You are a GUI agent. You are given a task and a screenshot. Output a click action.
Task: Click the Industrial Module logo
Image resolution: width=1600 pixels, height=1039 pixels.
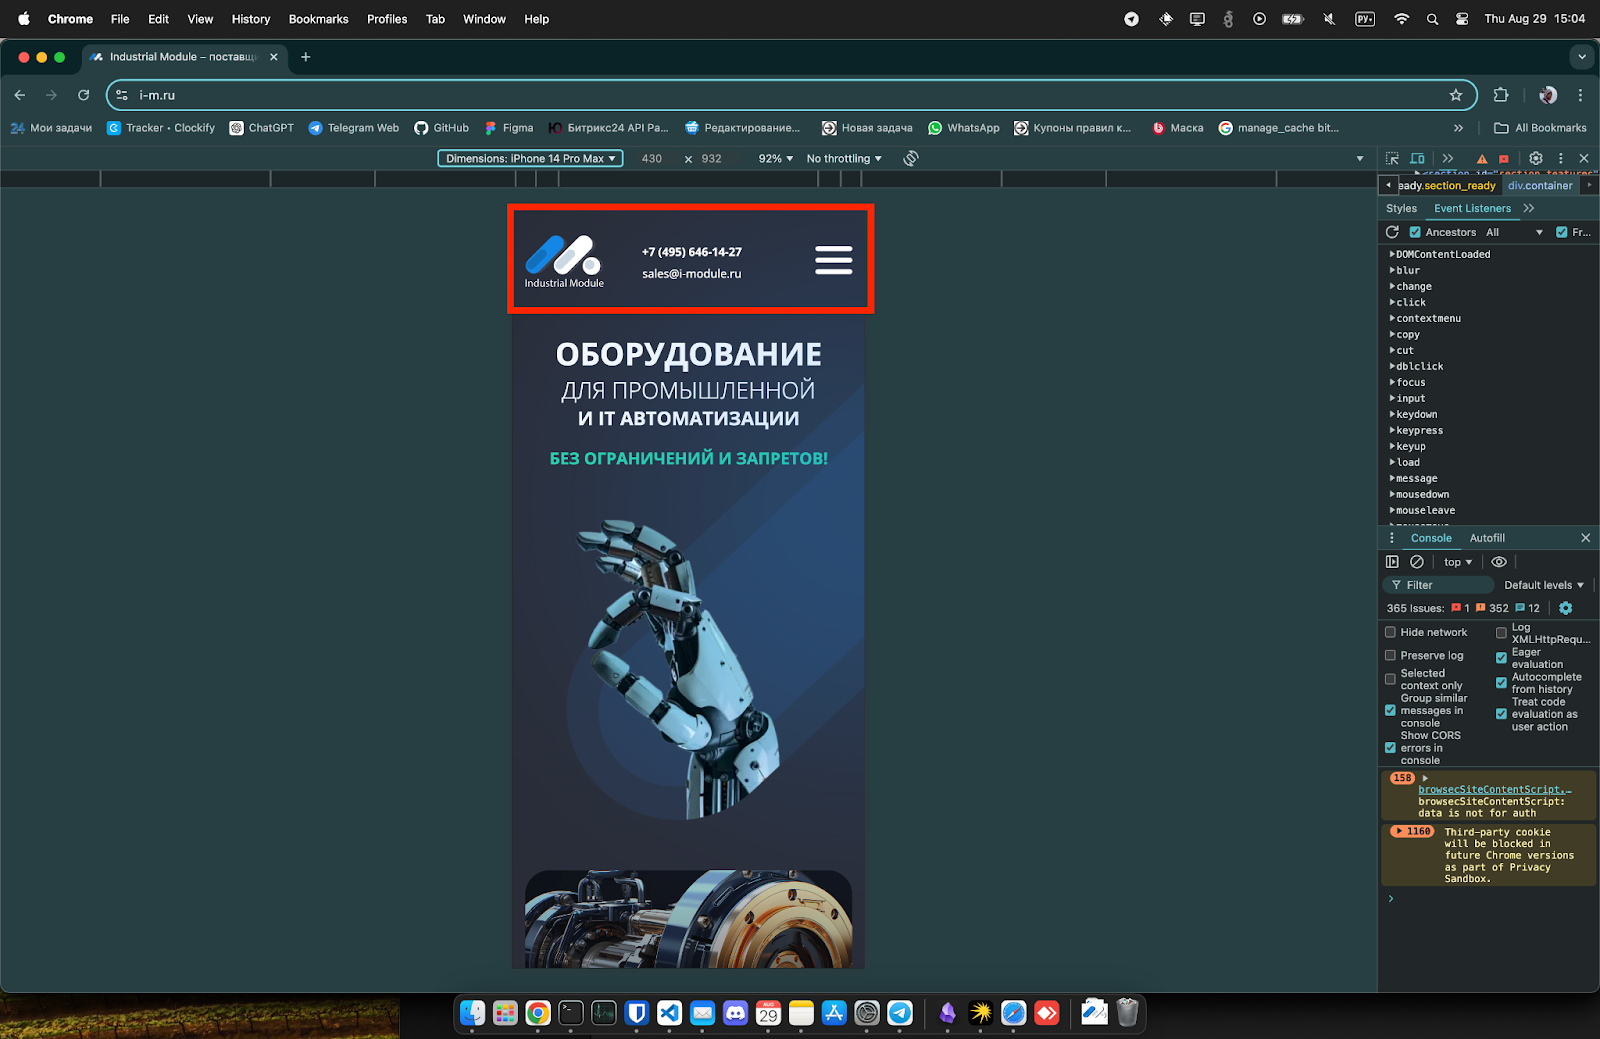click(564, 262)
